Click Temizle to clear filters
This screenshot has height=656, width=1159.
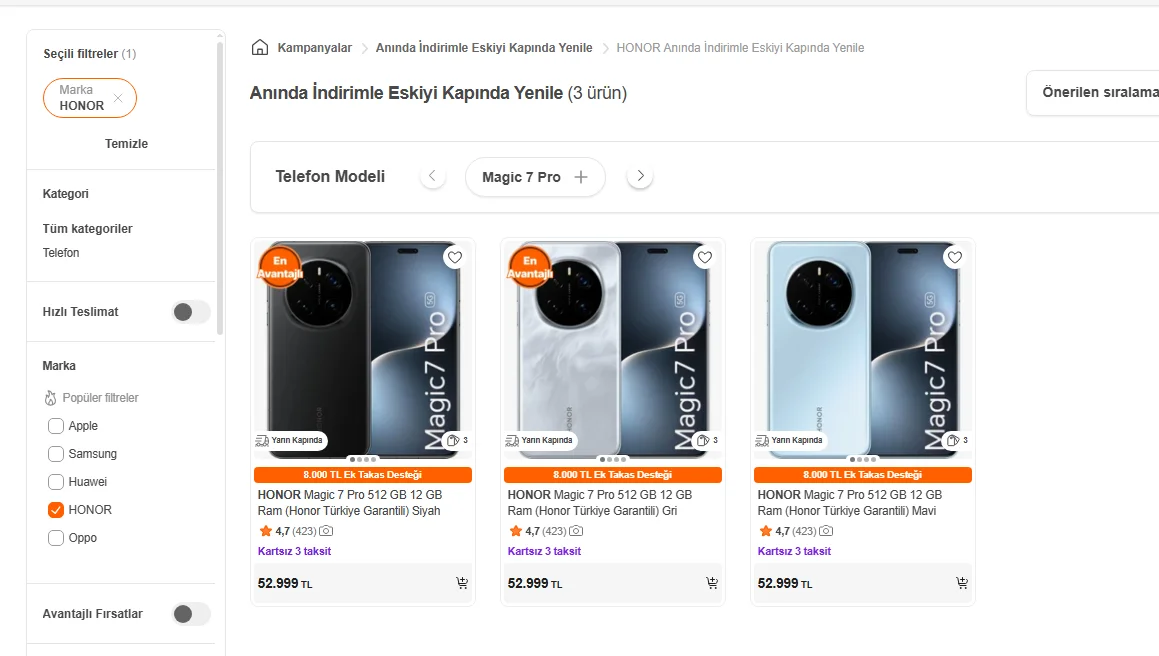click(x=126, y=144)
